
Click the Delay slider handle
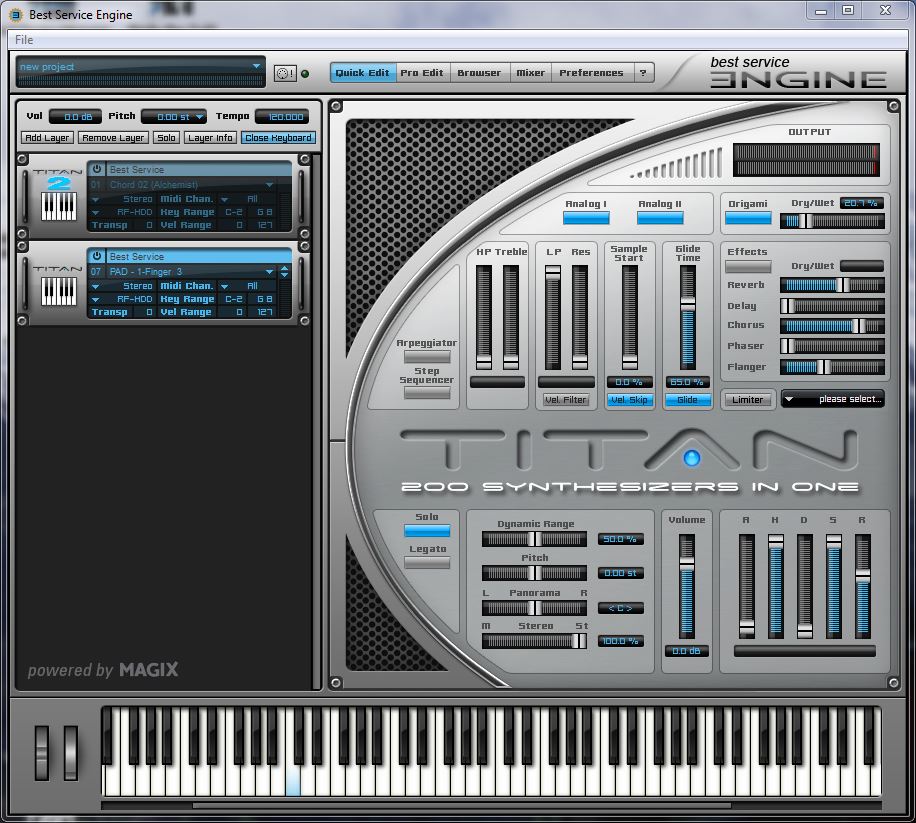click(787, 305)
